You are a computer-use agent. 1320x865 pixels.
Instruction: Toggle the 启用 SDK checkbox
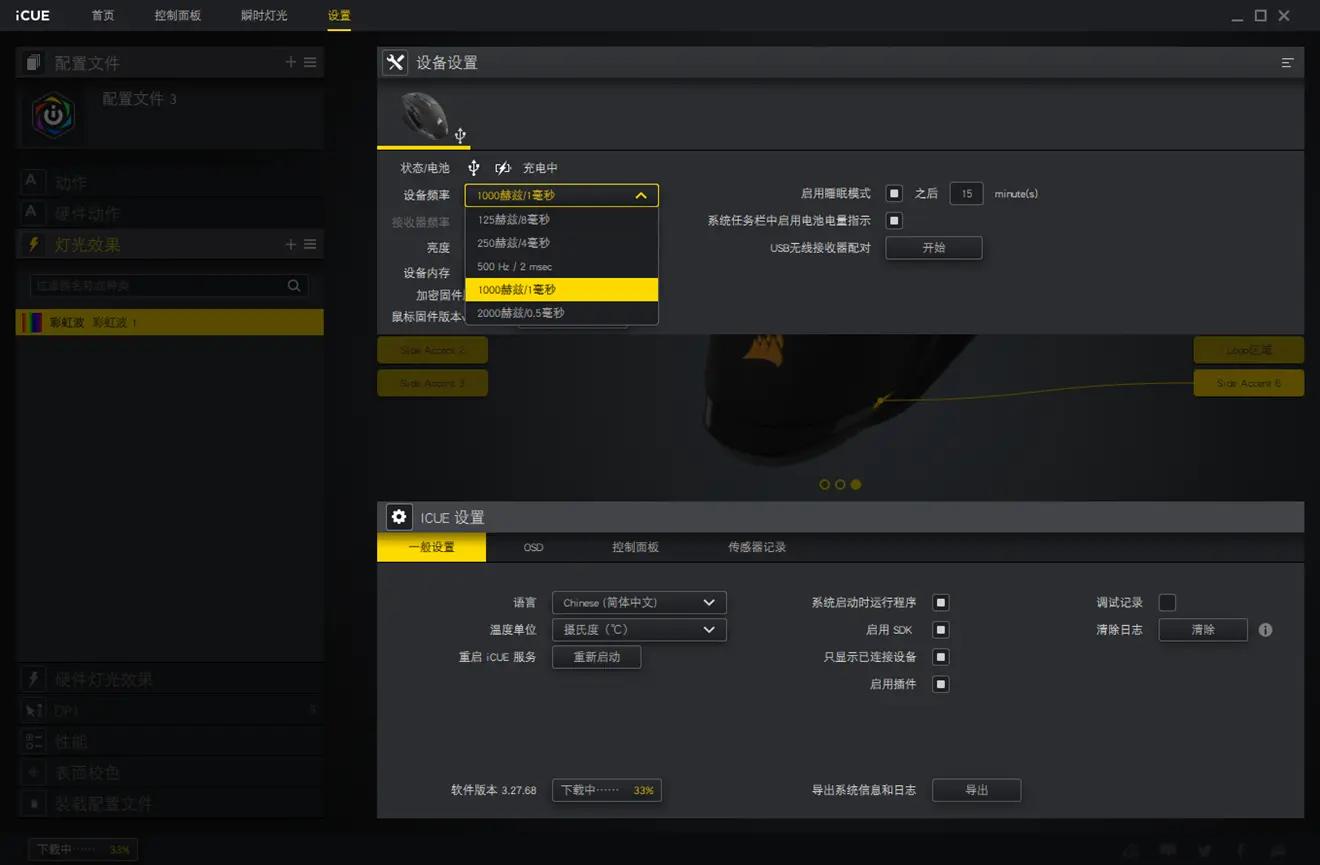940,630
